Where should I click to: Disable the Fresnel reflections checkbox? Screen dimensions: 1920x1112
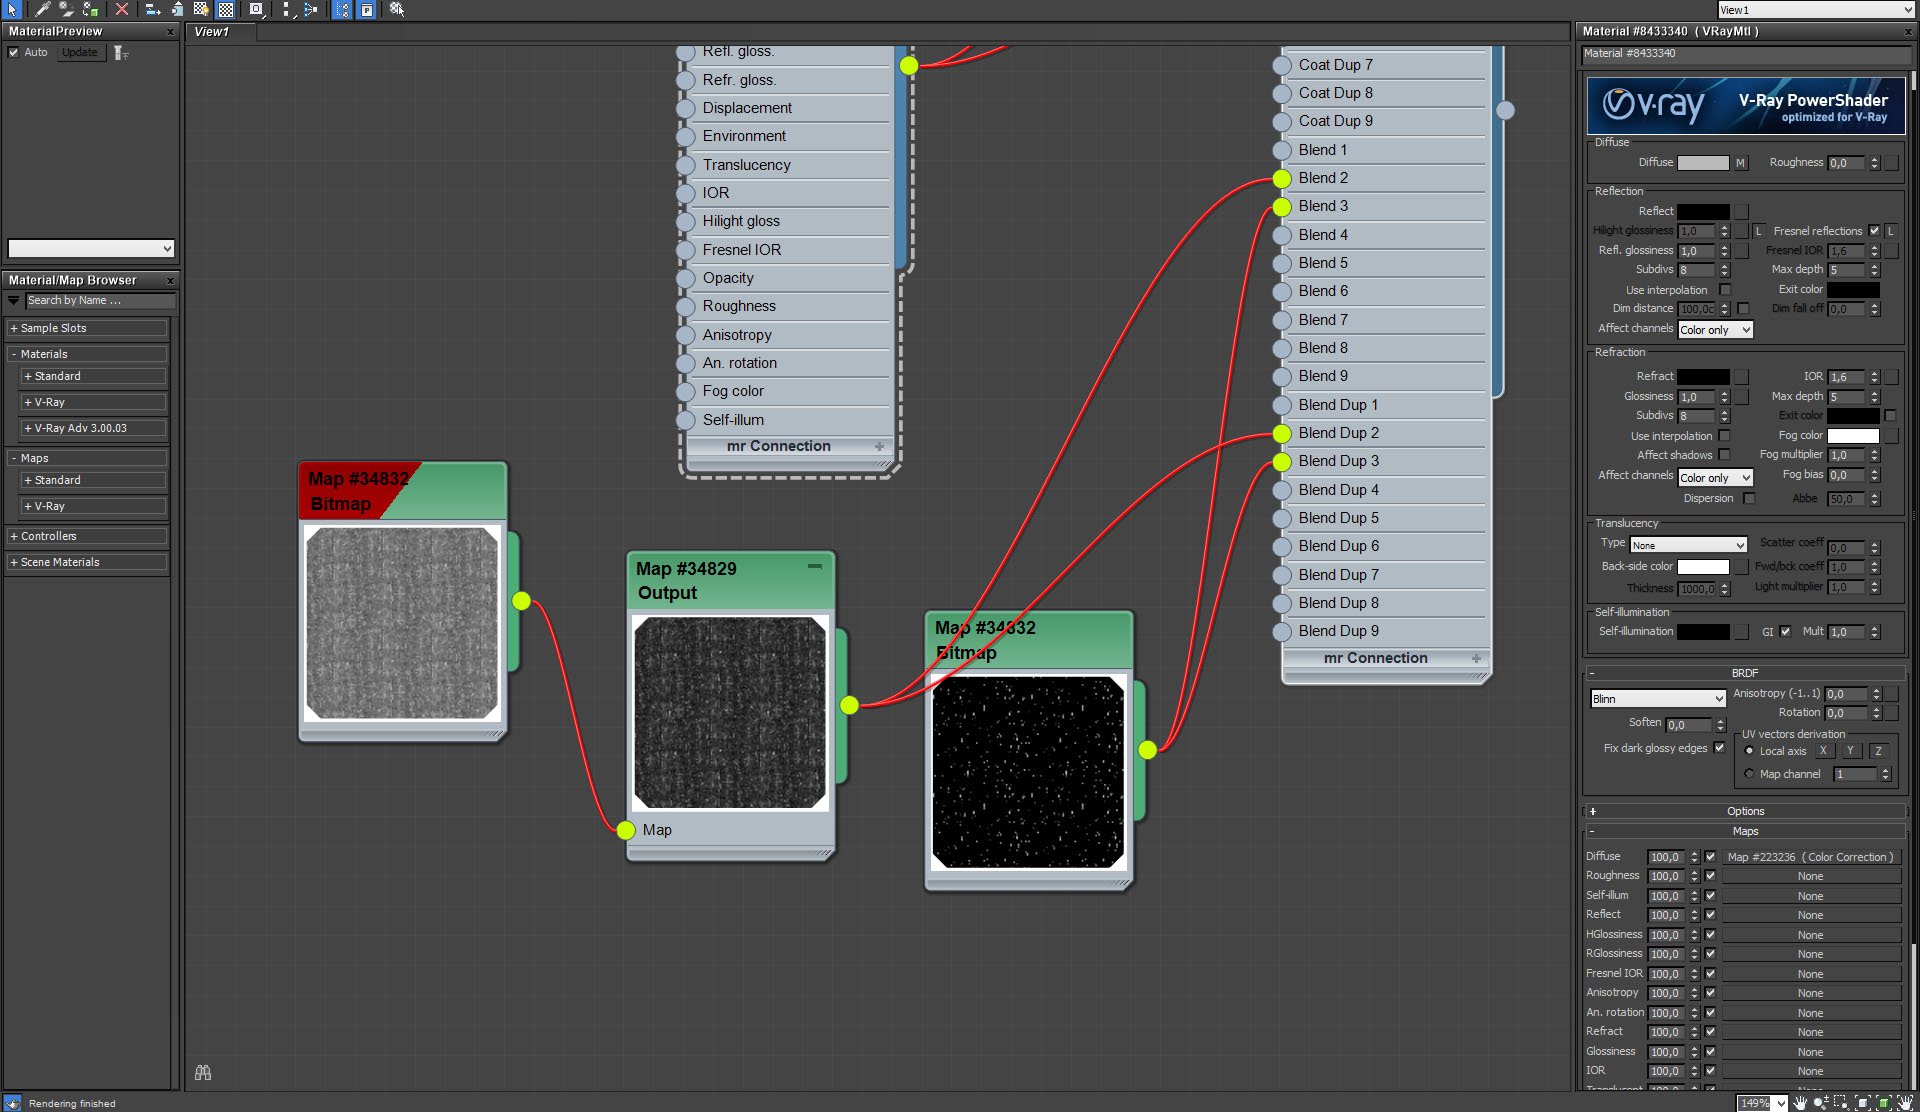[1875, 231]
